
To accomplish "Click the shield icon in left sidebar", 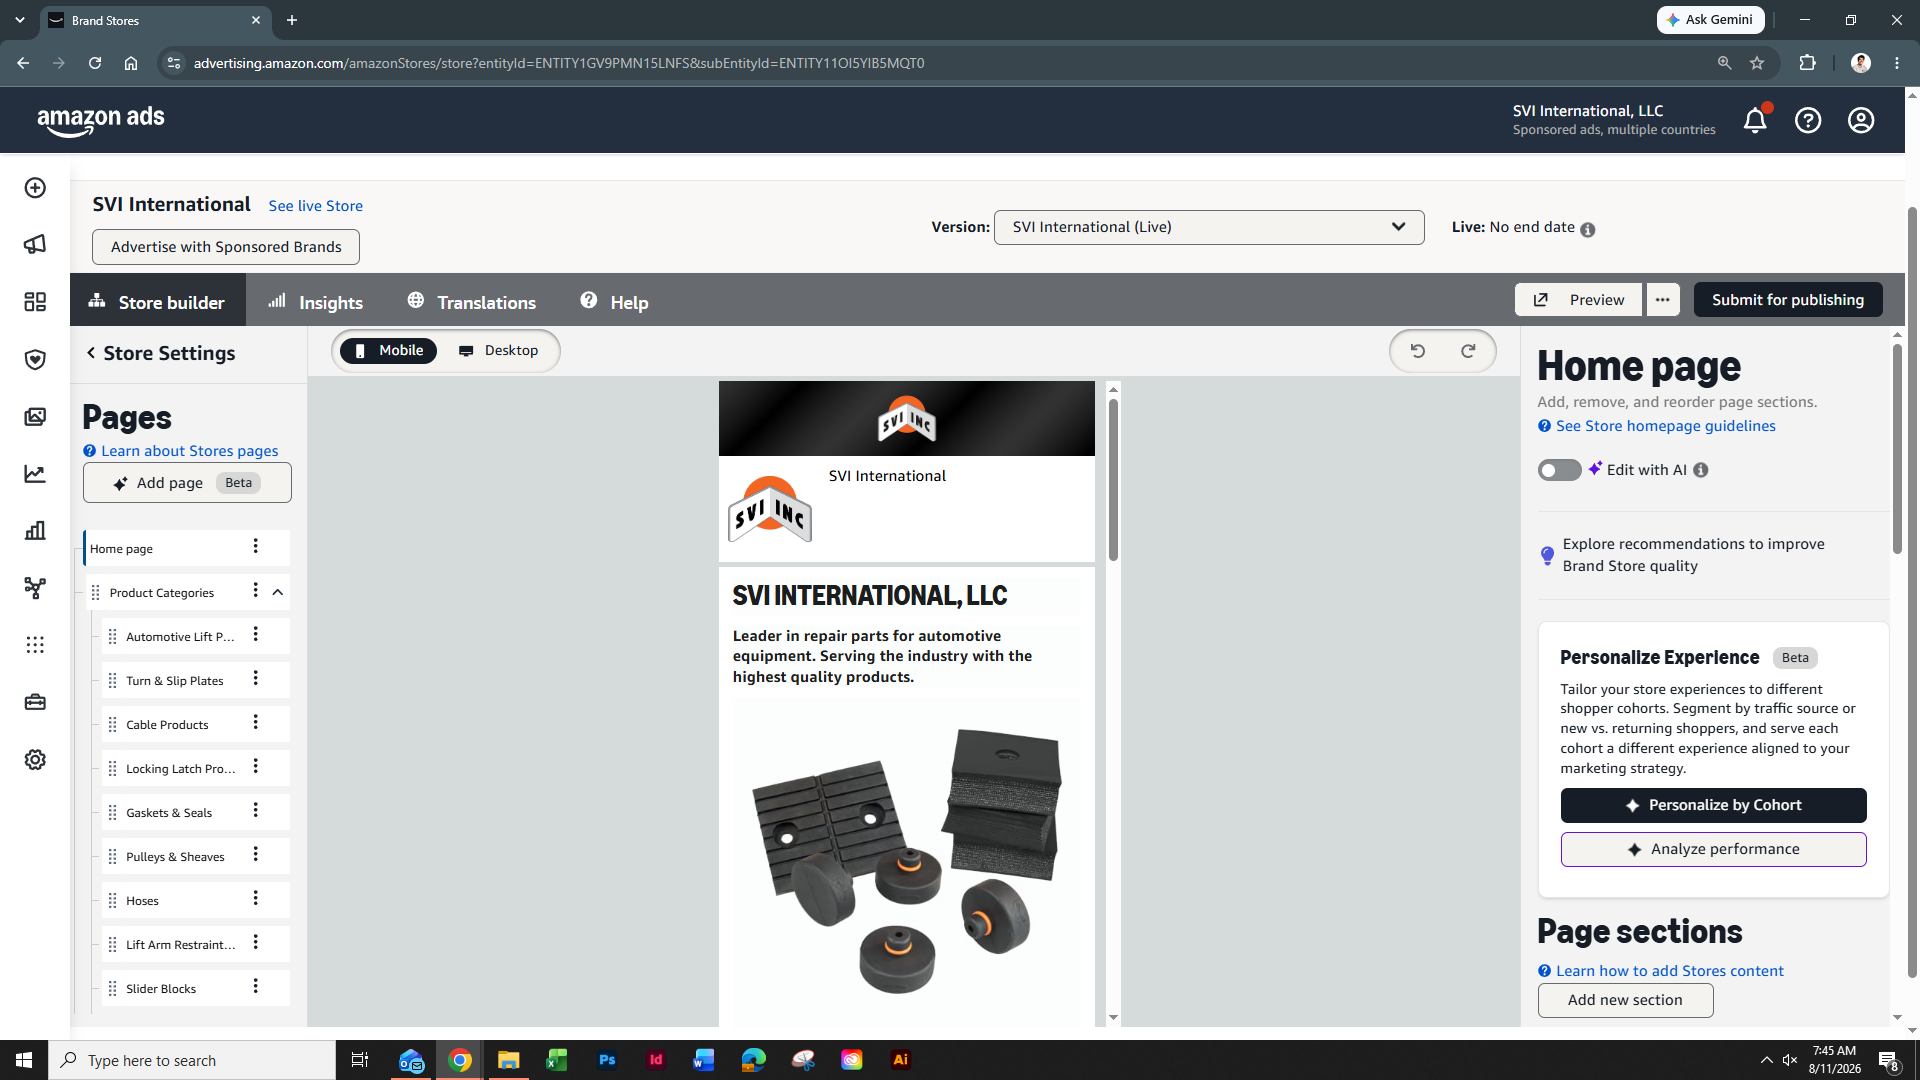I will (x=35, y=359).
